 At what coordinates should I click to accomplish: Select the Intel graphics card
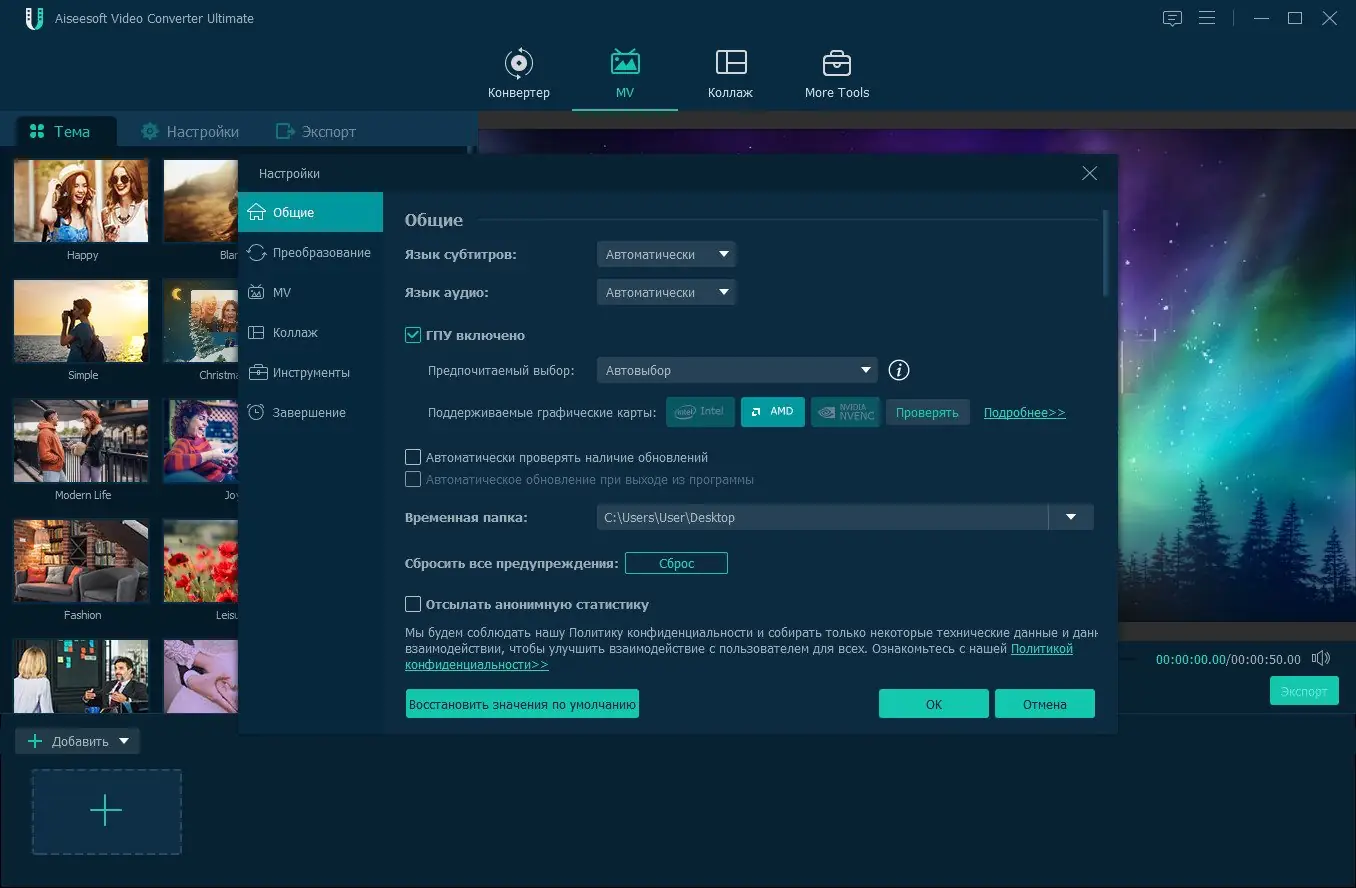[x=700, y=412]
